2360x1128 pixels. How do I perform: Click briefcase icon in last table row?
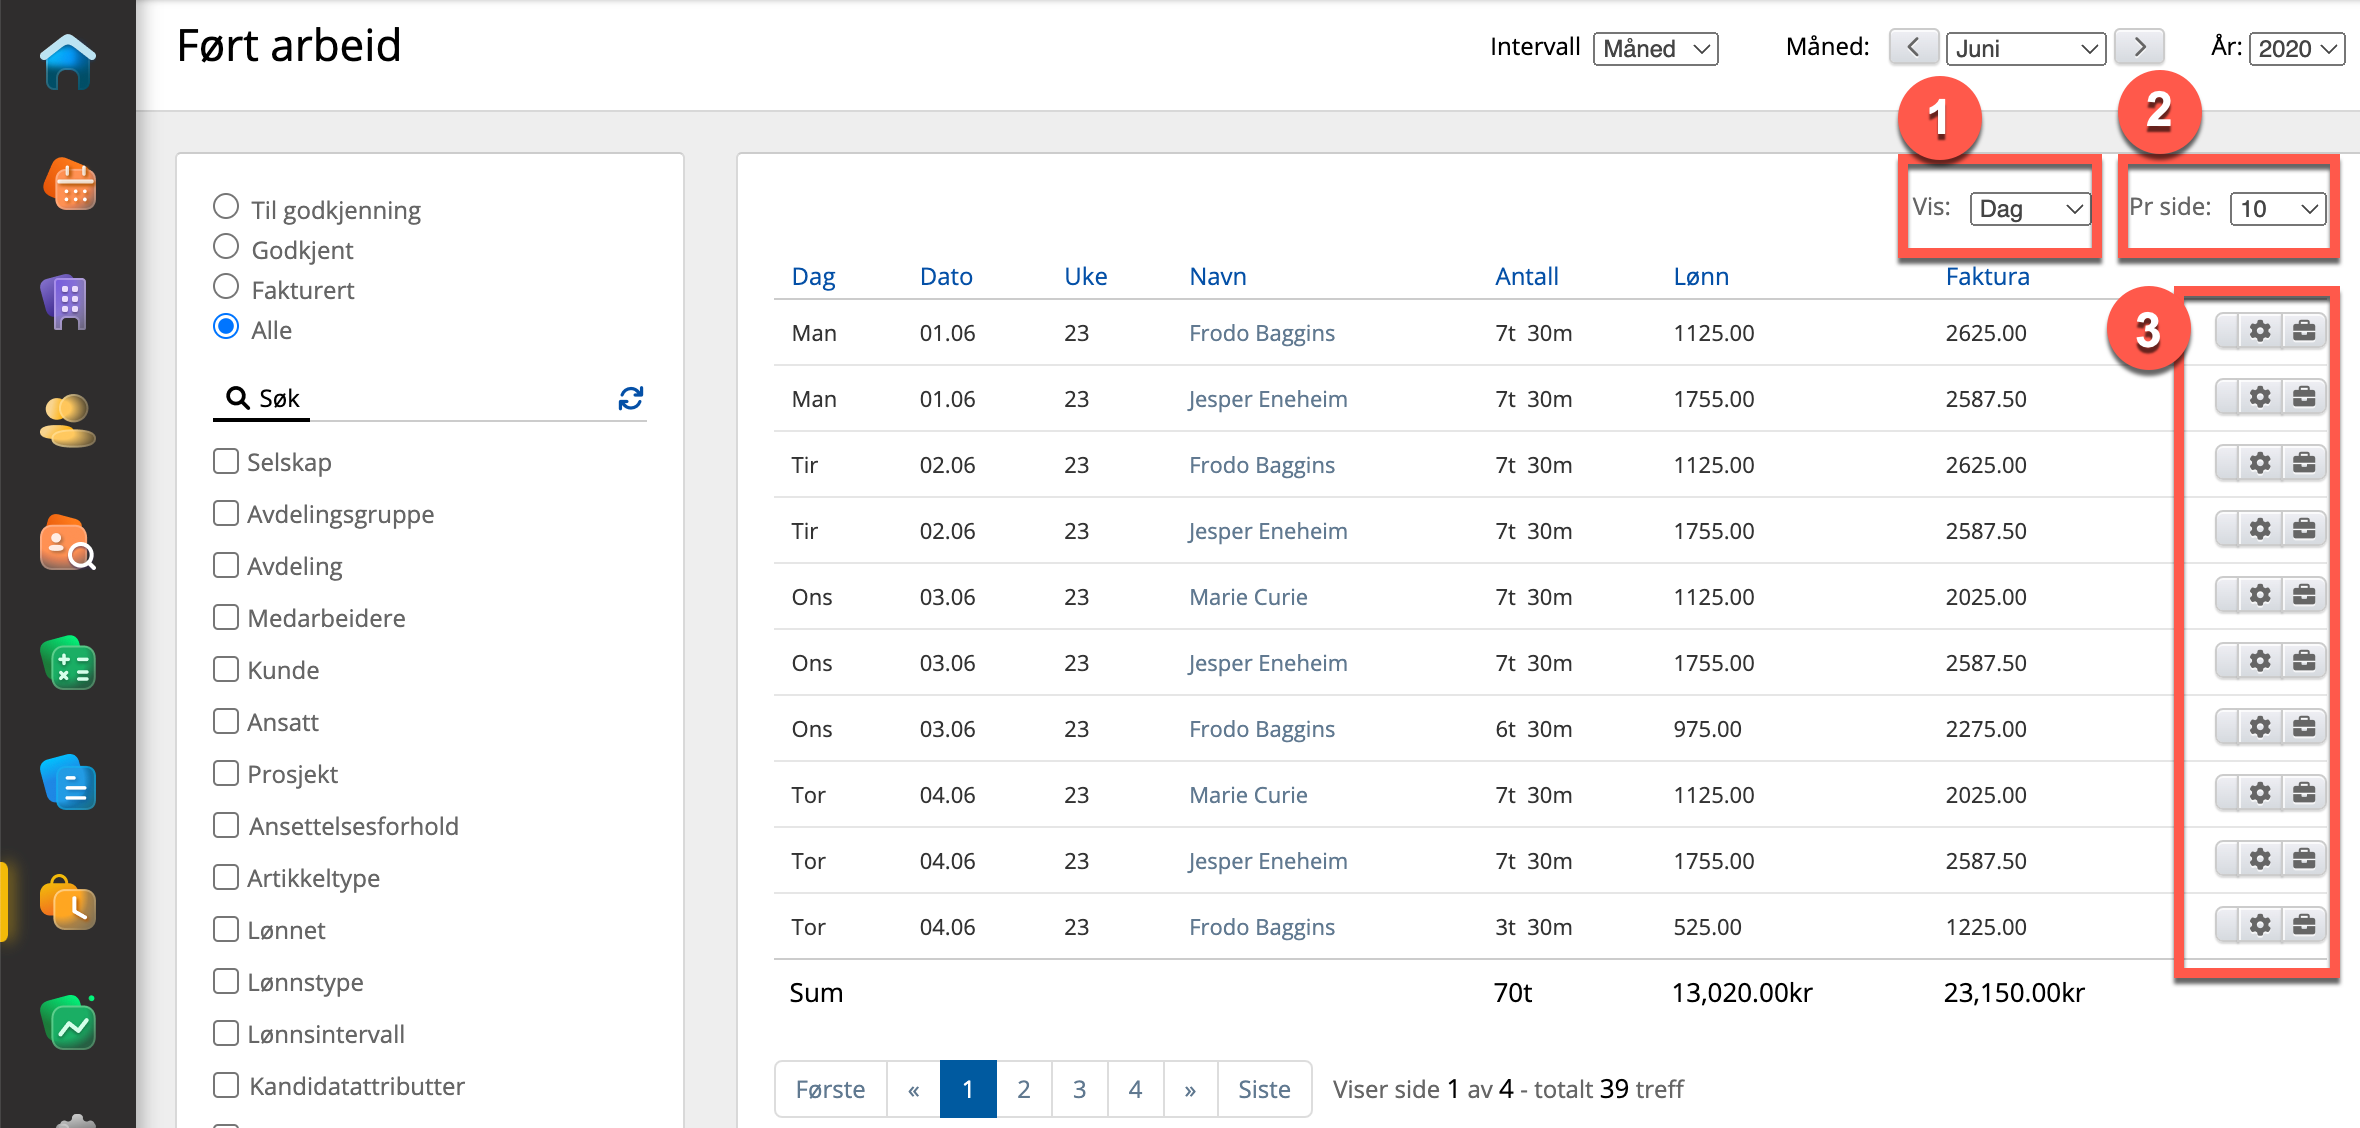[x=2304, y=925]
